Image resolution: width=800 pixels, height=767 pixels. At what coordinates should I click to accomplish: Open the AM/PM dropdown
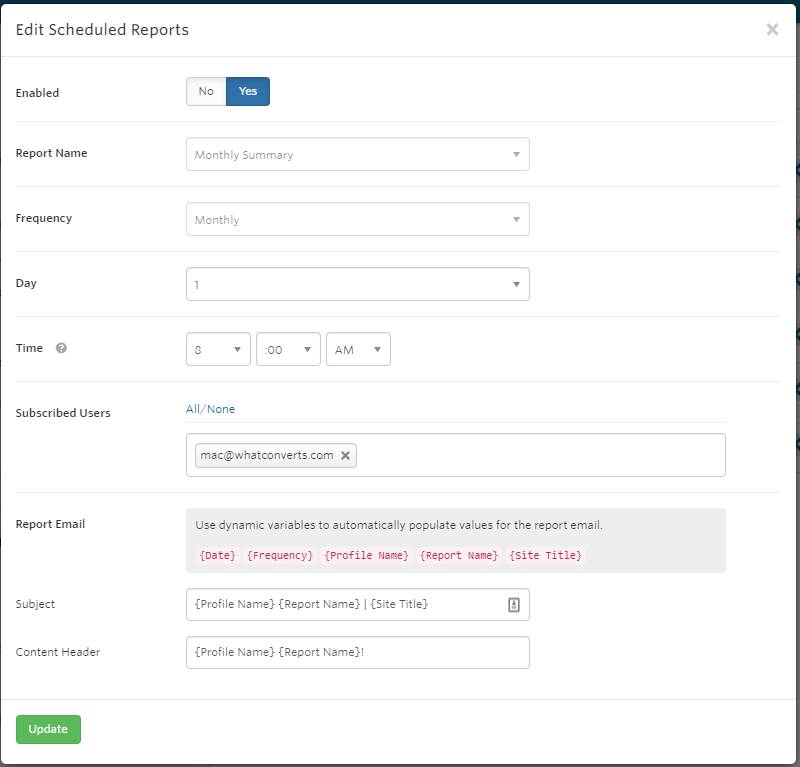tap(358, 349)
